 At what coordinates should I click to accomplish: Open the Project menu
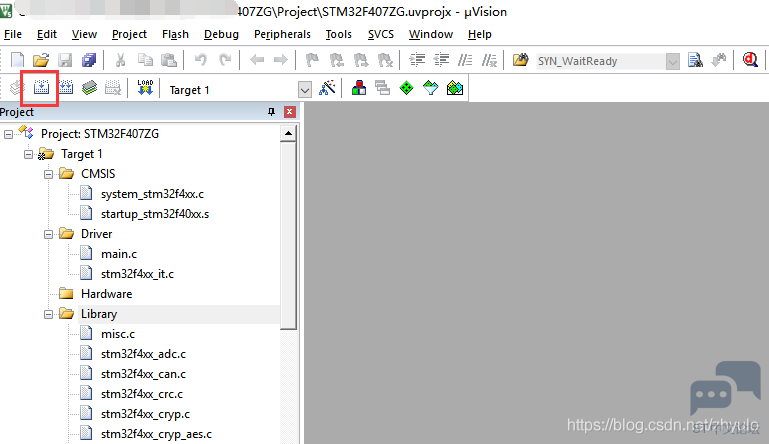click(129, 34)
